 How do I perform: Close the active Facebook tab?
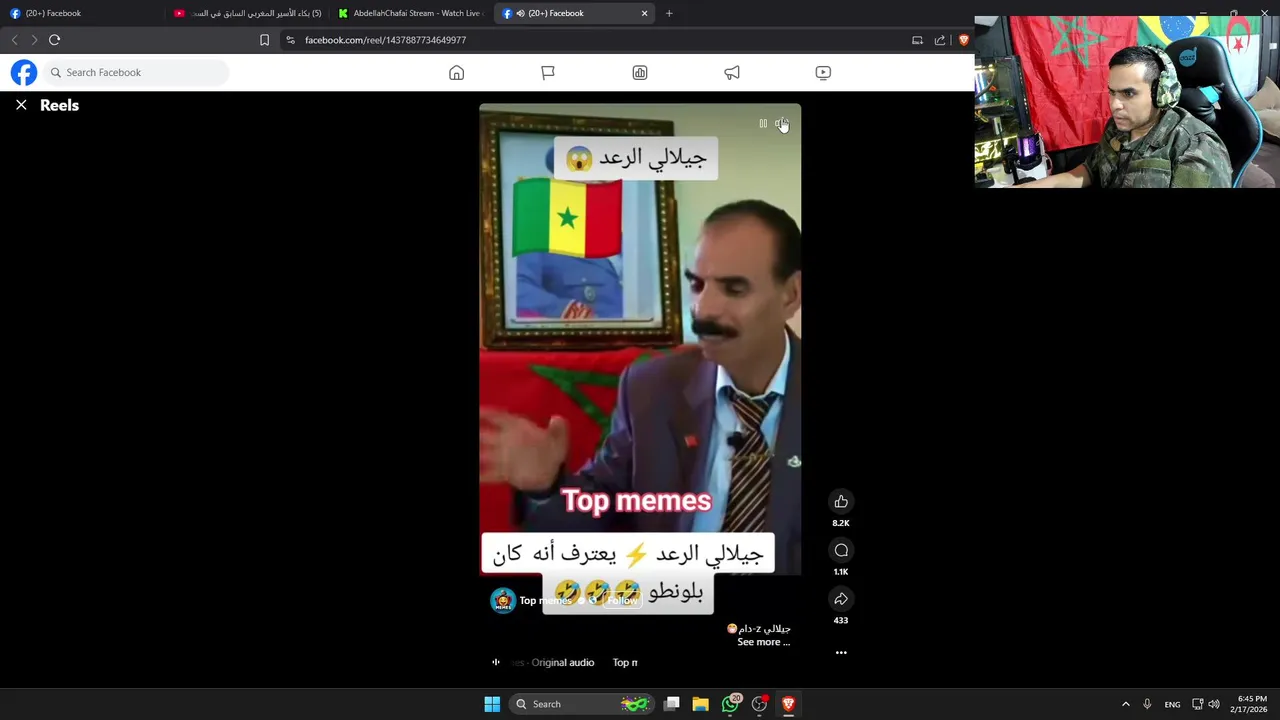(x=644, y=13)
